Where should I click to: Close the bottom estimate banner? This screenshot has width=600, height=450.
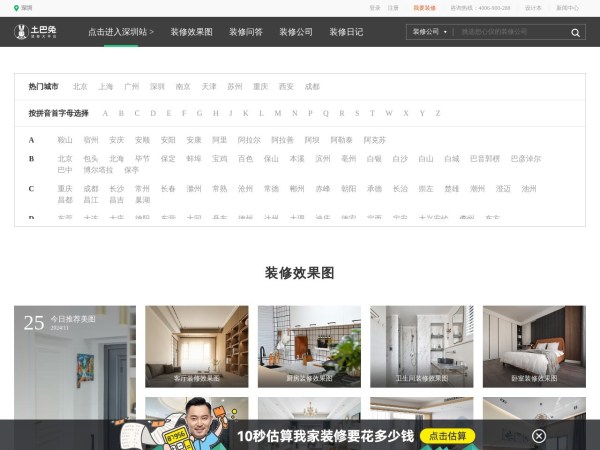coord(539,436)
